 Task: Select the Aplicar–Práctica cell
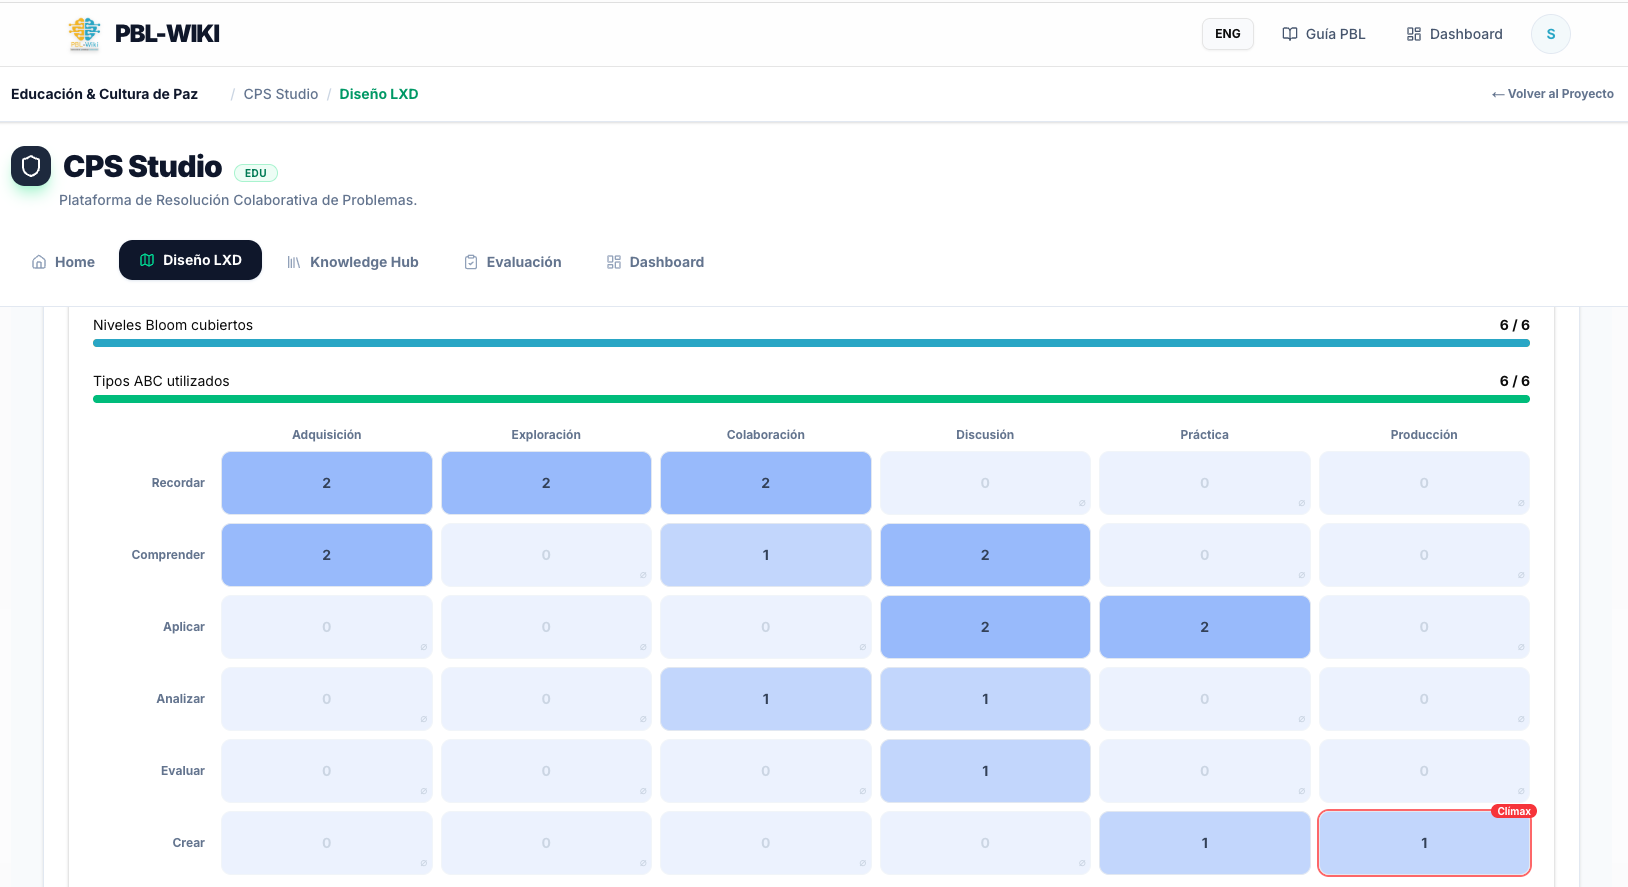click(x=1204, y=627)
